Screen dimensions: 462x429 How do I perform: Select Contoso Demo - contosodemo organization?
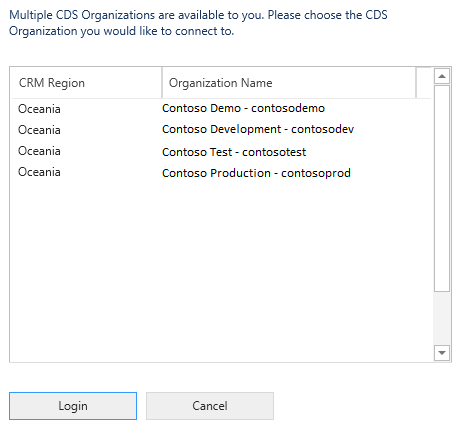pos(243,108)
